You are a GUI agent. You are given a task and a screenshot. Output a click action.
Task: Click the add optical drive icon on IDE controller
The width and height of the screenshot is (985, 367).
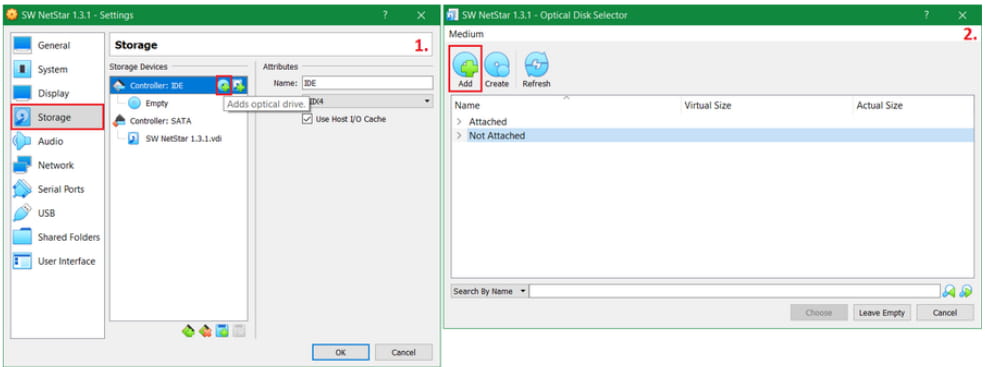(x=224, y=85)
